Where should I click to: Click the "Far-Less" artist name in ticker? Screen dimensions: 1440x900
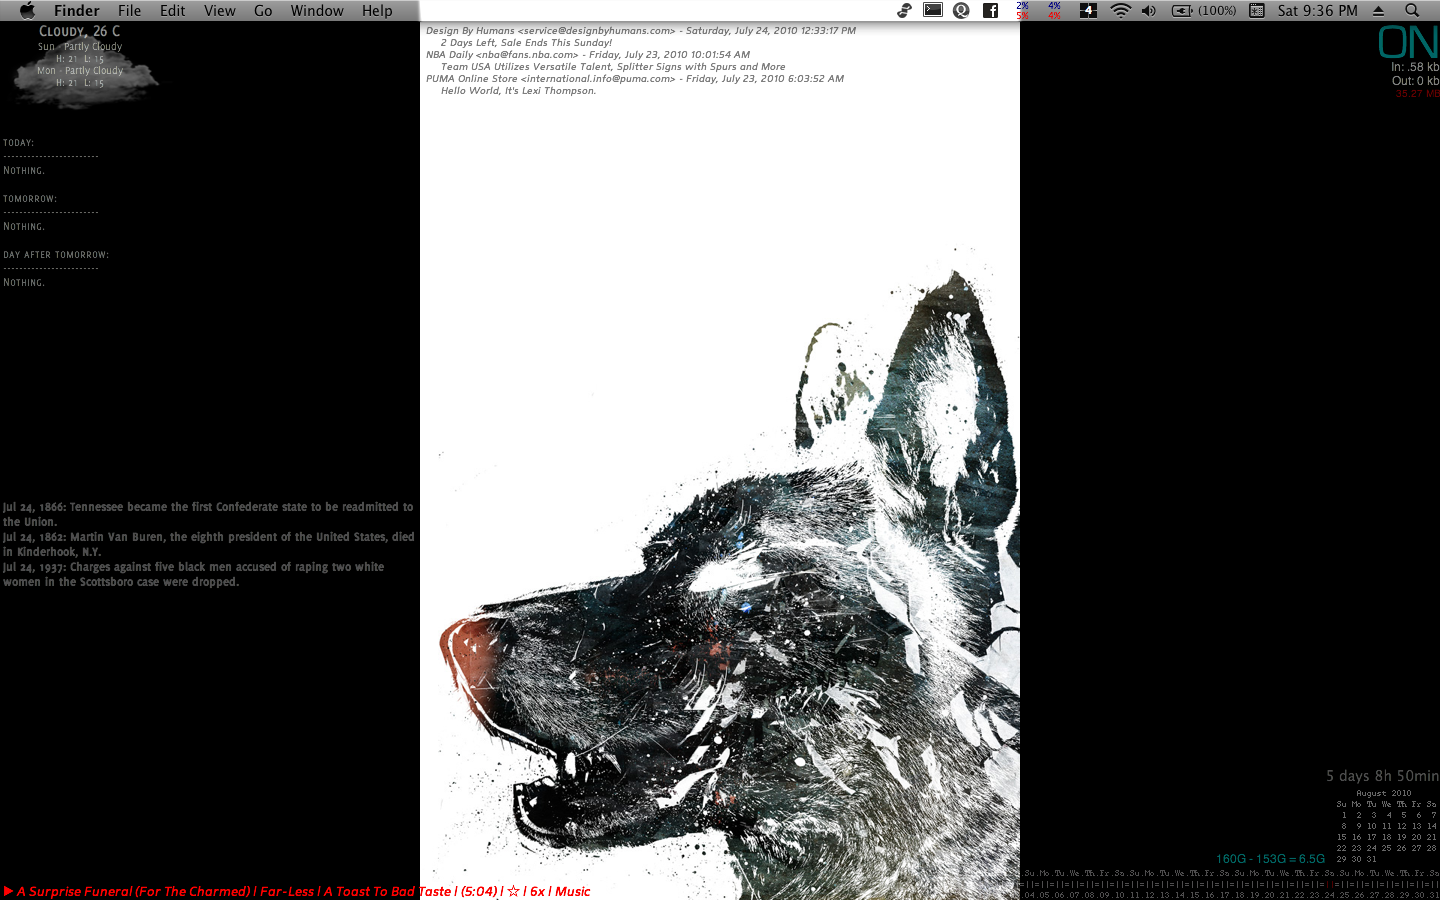coord(287,891)
